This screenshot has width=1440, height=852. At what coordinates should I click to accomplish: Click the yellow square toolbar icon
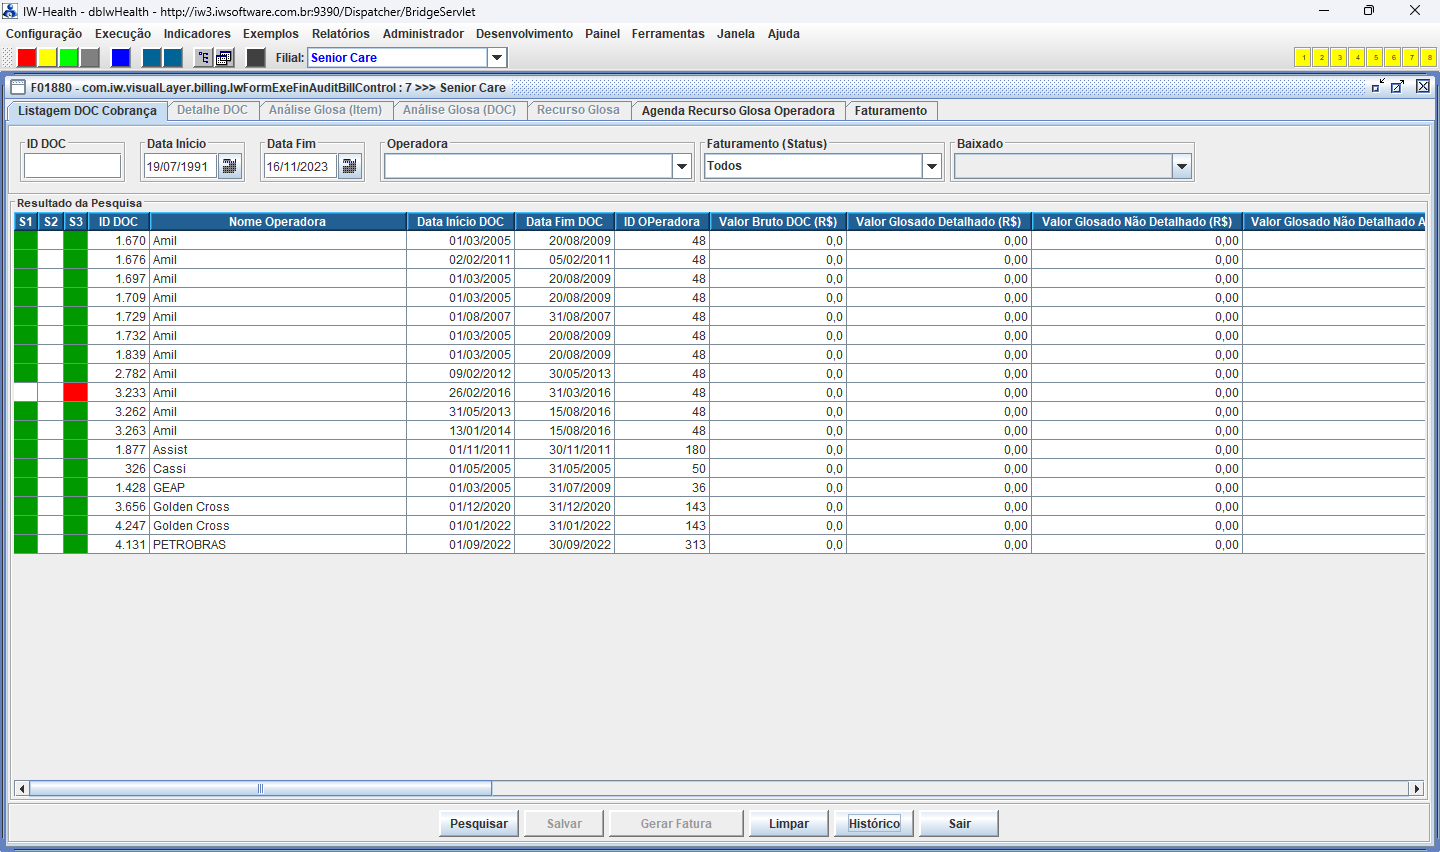(48, 58)
